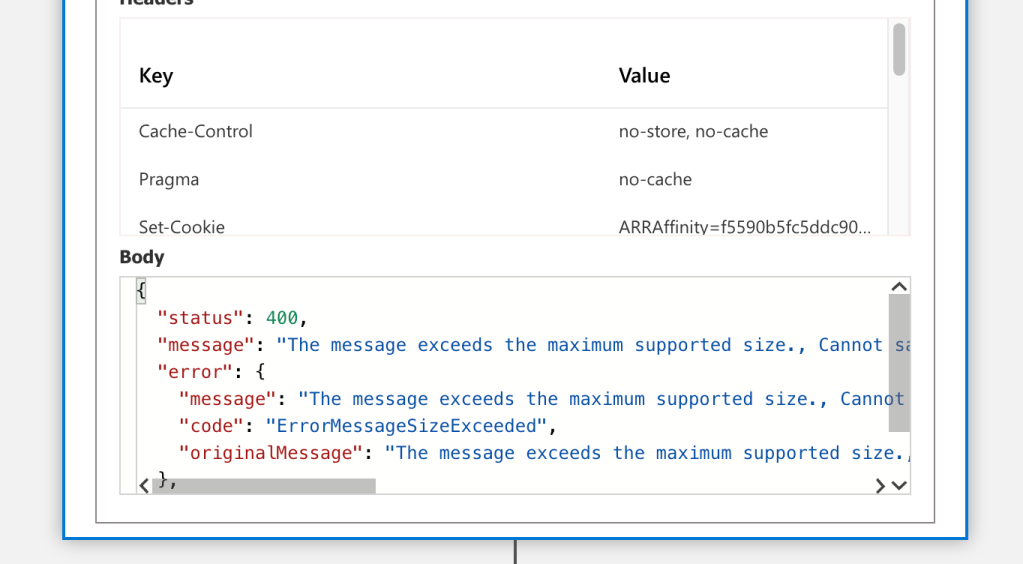Click the originalMessage line in Body
Image resolution: width=1023 pixels, height=564 pixels.
click(544, 453)
